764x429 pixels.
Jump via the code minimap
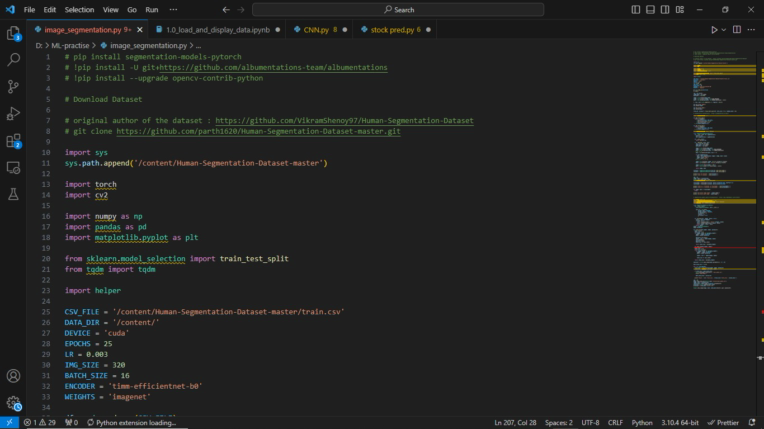point(725,171)
